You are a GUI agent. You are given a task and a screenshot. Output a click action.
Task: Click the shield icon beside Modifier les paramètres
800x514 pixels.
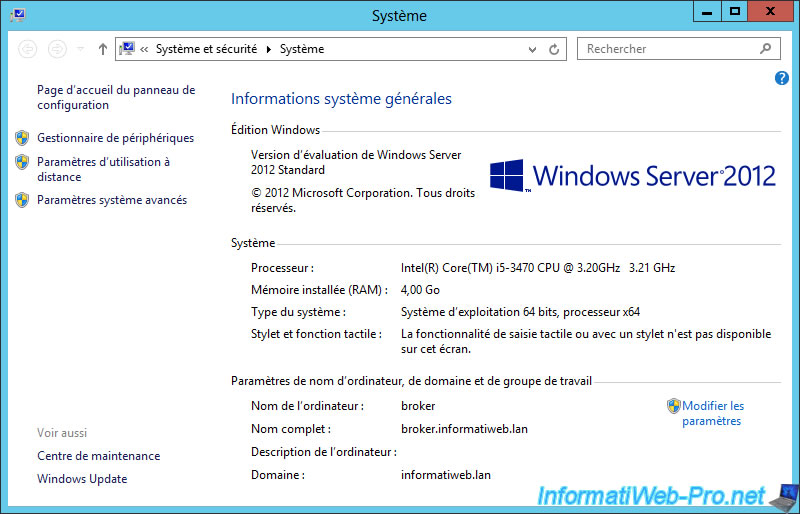point(674,406)
